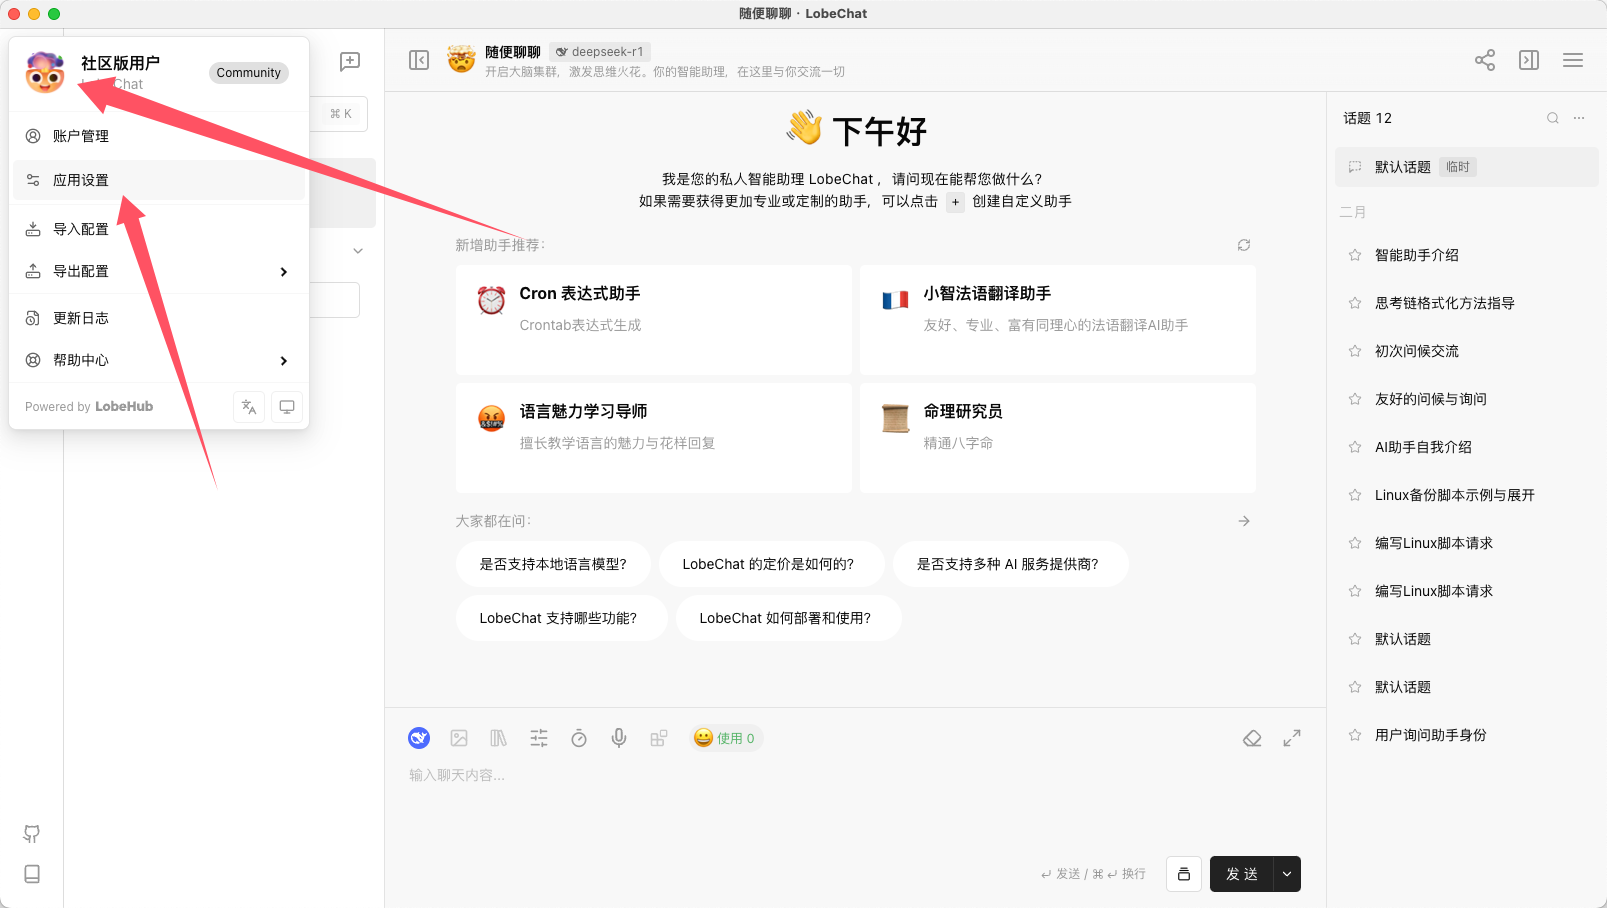Image resolution: width=1607 pixels, height=908 pixels.
Task: Click the plus button to create a custom assistant
Action: click(x=955, y=202)
